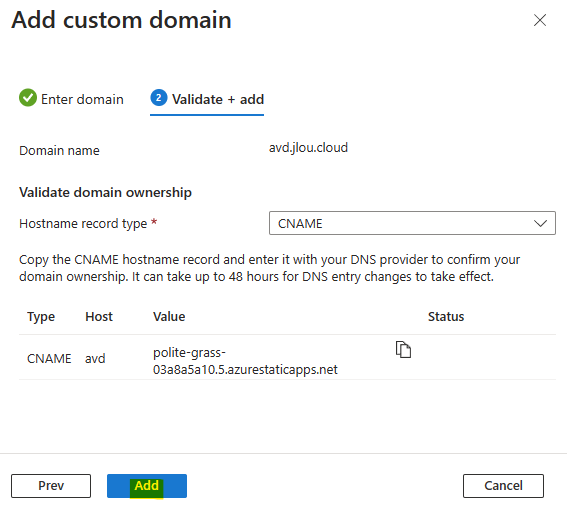The width and height of the screenshot is (567, 506).
Task: Click the Add button
Action: click(x=147, y=486)
